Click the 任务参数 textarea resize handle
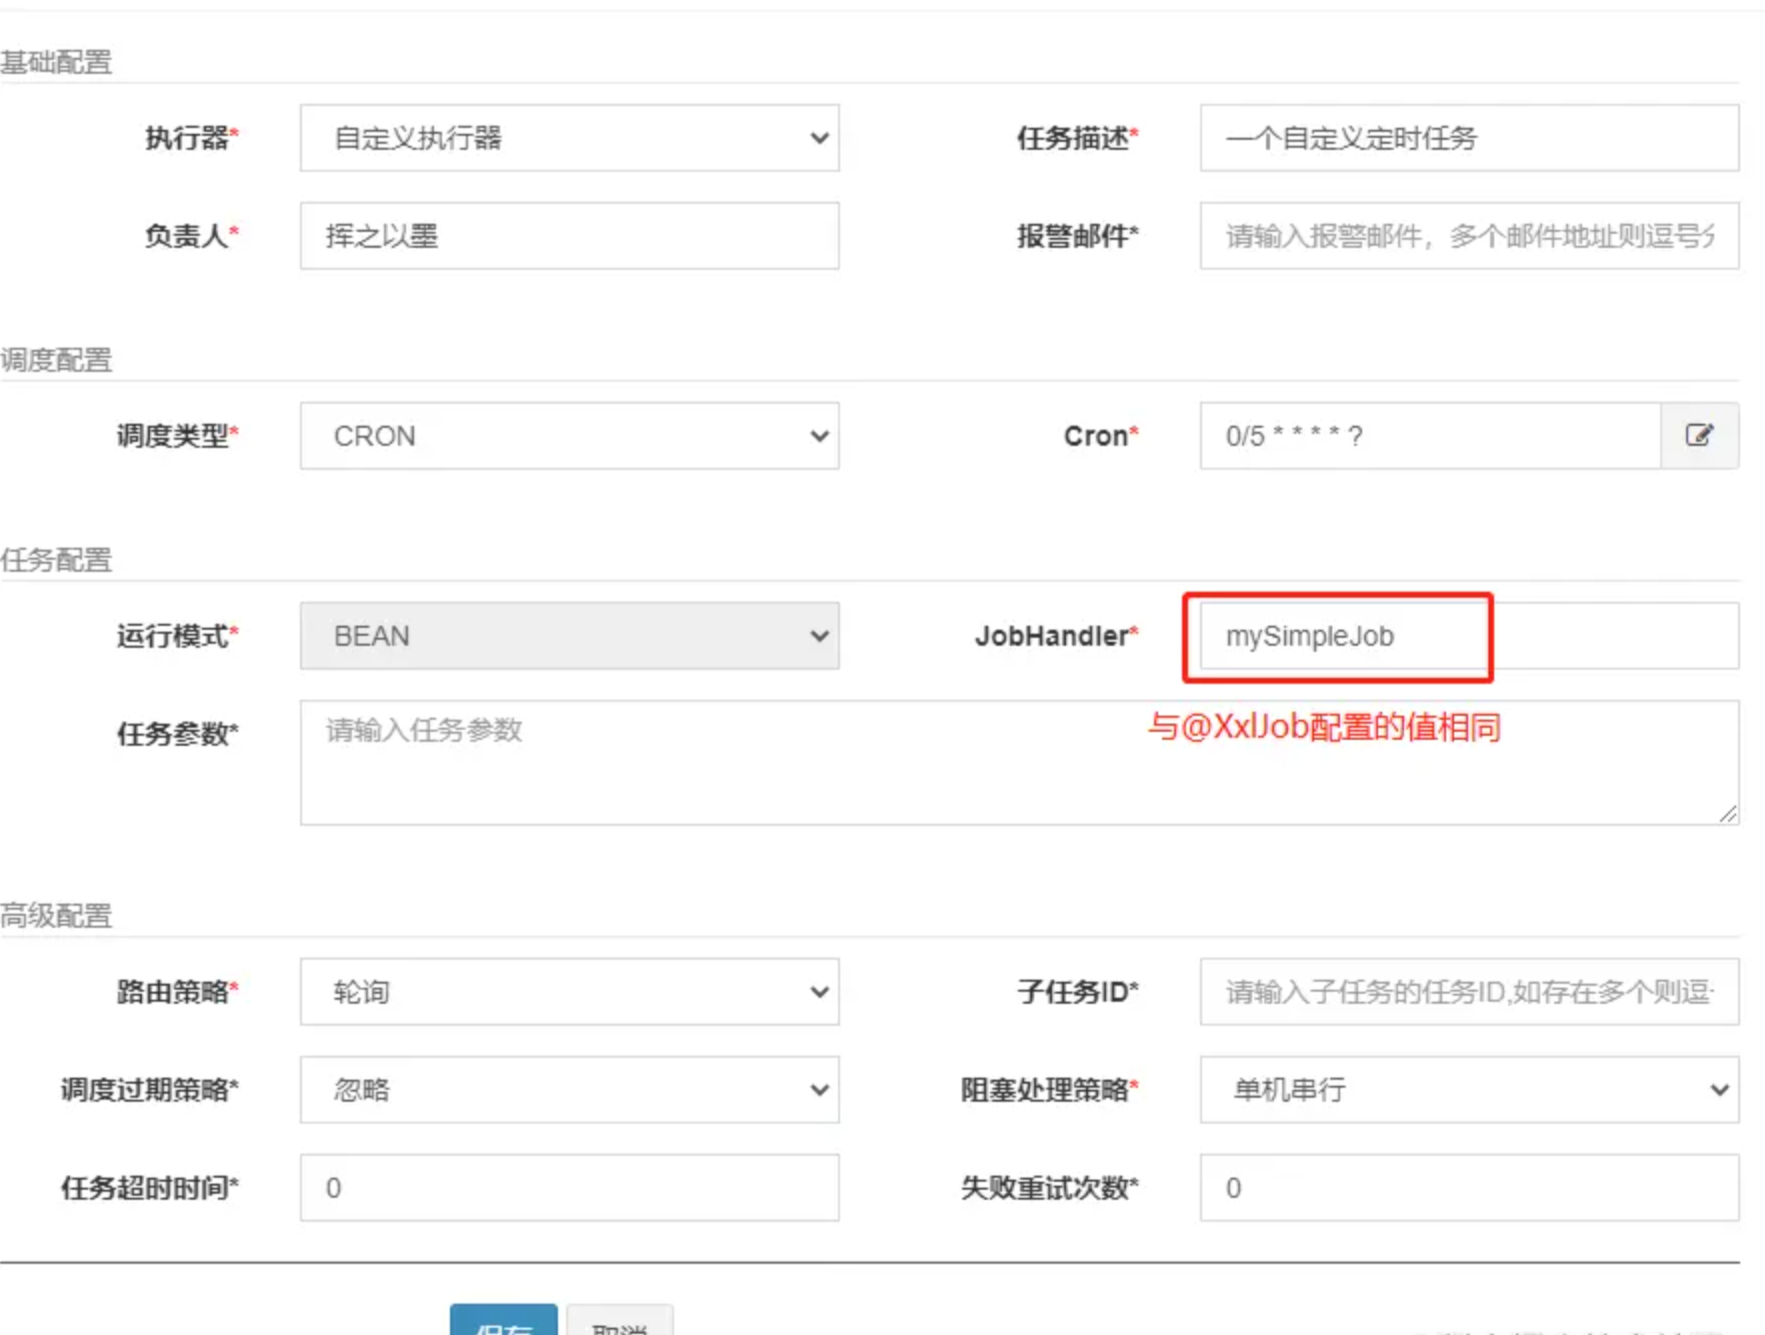The image size is (1765, 1335). coord(1728,815)
